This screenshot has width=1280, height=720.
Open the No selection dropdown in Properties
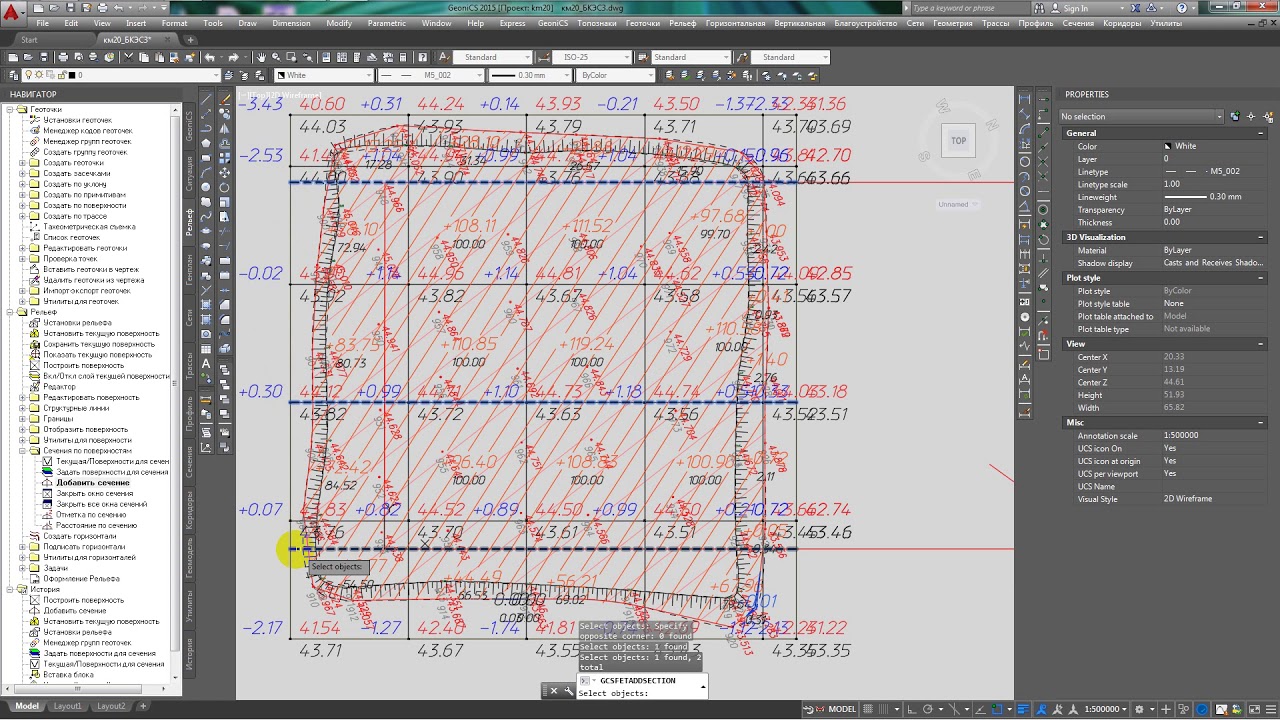pos(1141,116)
